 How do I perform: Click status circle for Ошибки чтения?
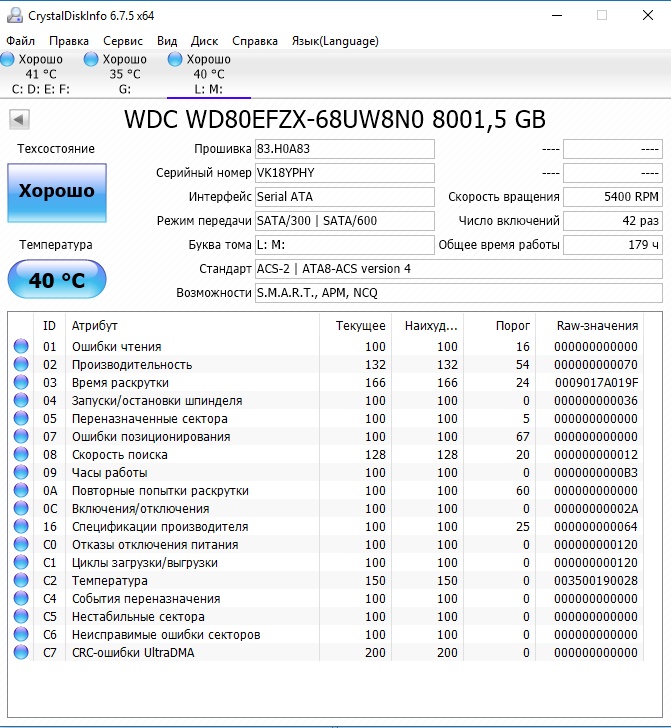pyautogui.click(x=20, y=346)
